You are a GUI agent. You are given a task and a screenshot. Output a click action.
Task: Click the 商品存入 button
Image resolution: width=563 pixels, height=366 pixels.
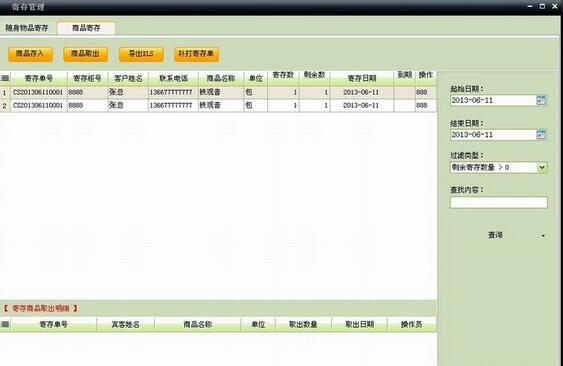click(x=31, y=54)
